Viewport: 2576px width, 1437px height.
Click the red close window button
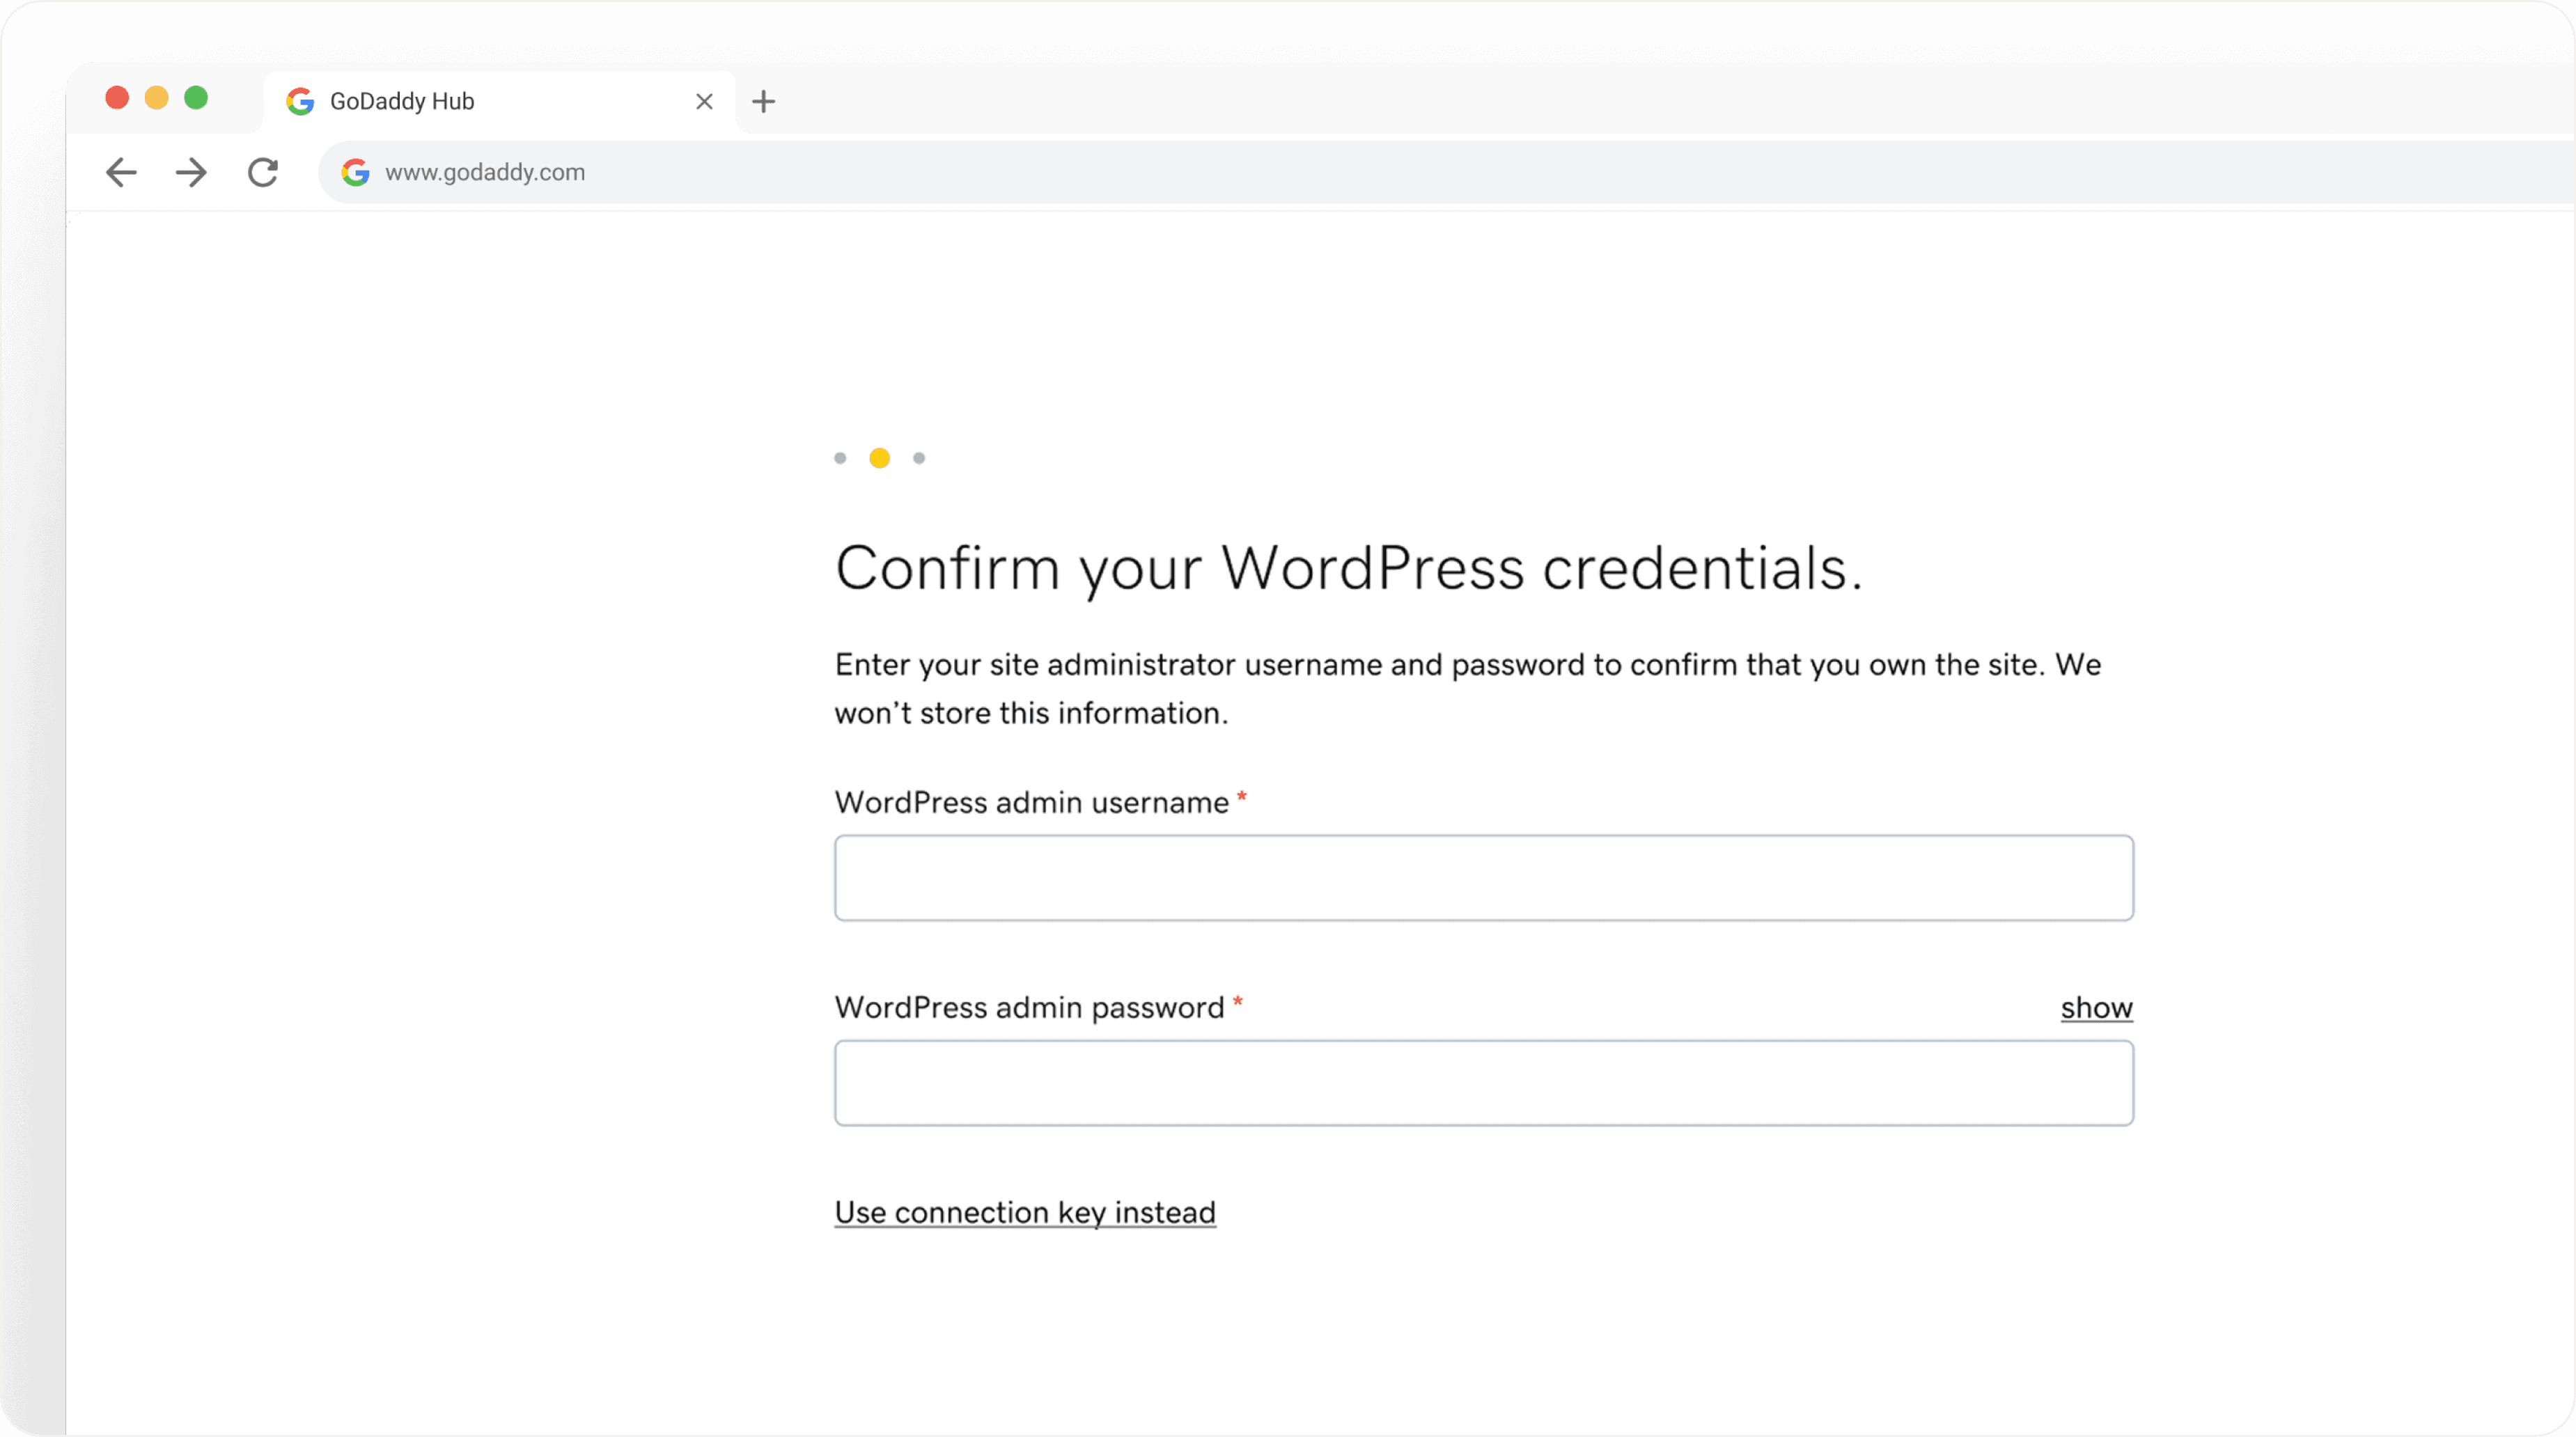117,97
